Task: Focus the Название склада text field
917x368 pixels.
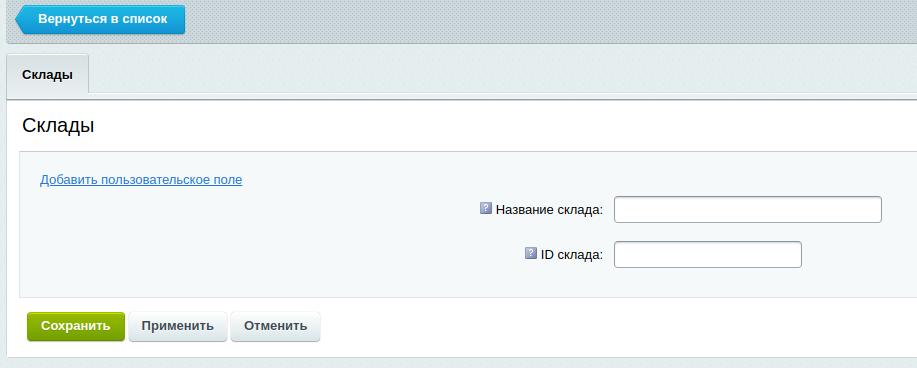Action: (747, 209)
